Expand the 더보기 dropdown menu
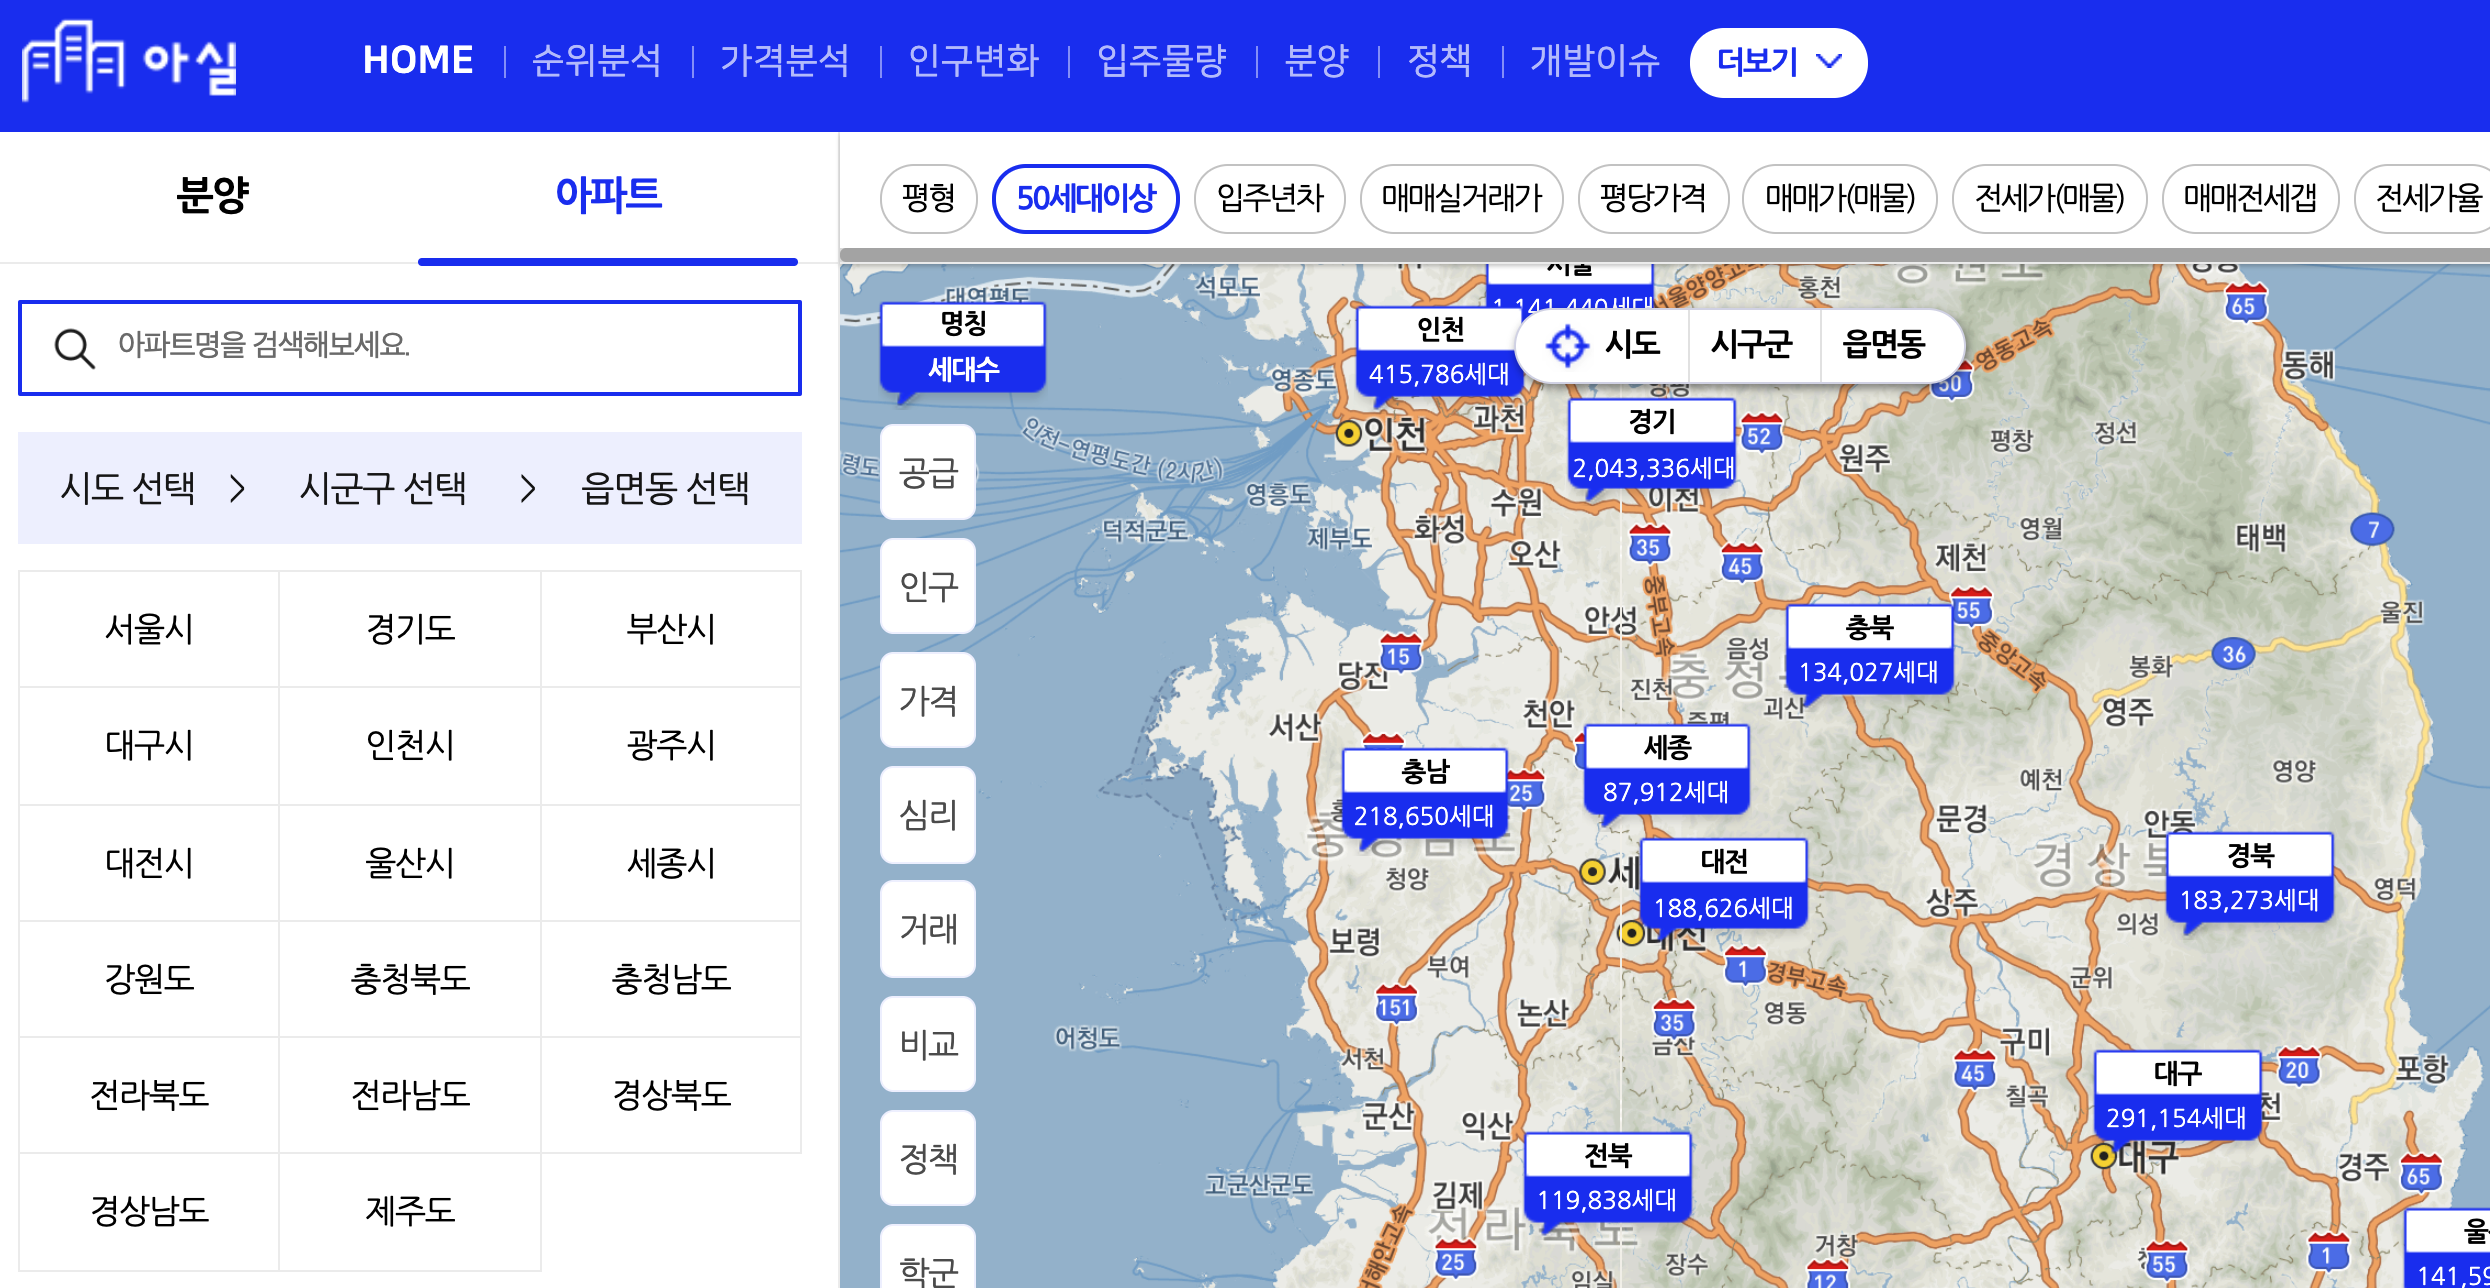The image size is (2490, 1288). tap(1777, 62)
